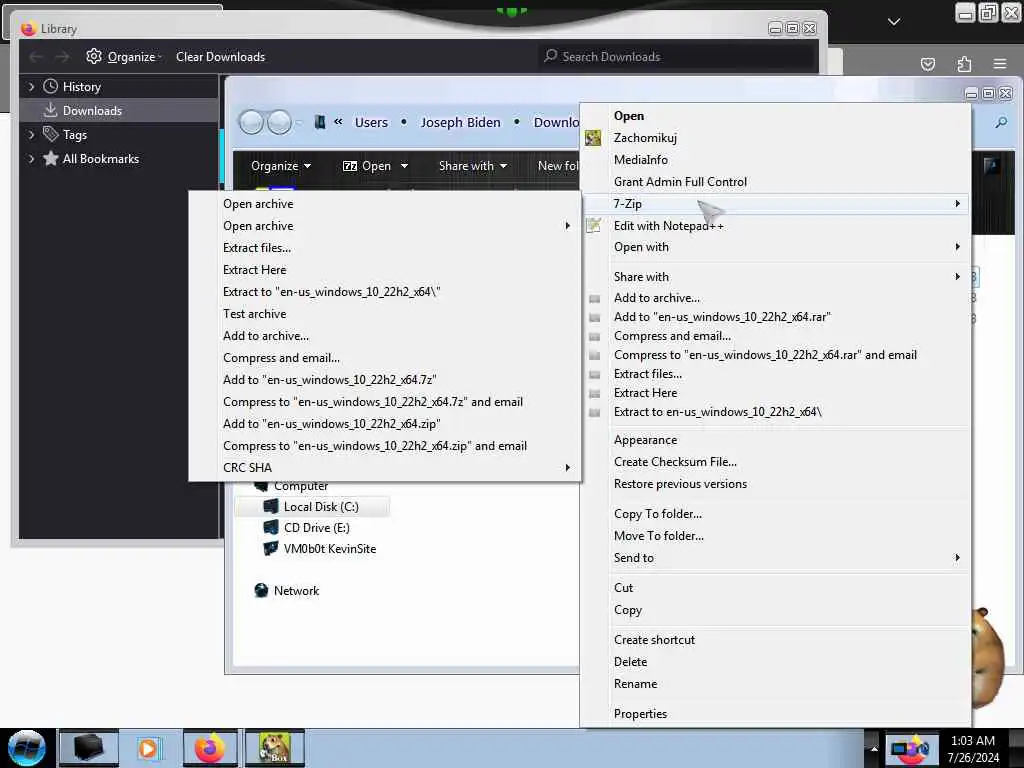Click the Firefox Pocket save icon
The height and width of the screenshot is (768, 1024).
tap(928, 64)
